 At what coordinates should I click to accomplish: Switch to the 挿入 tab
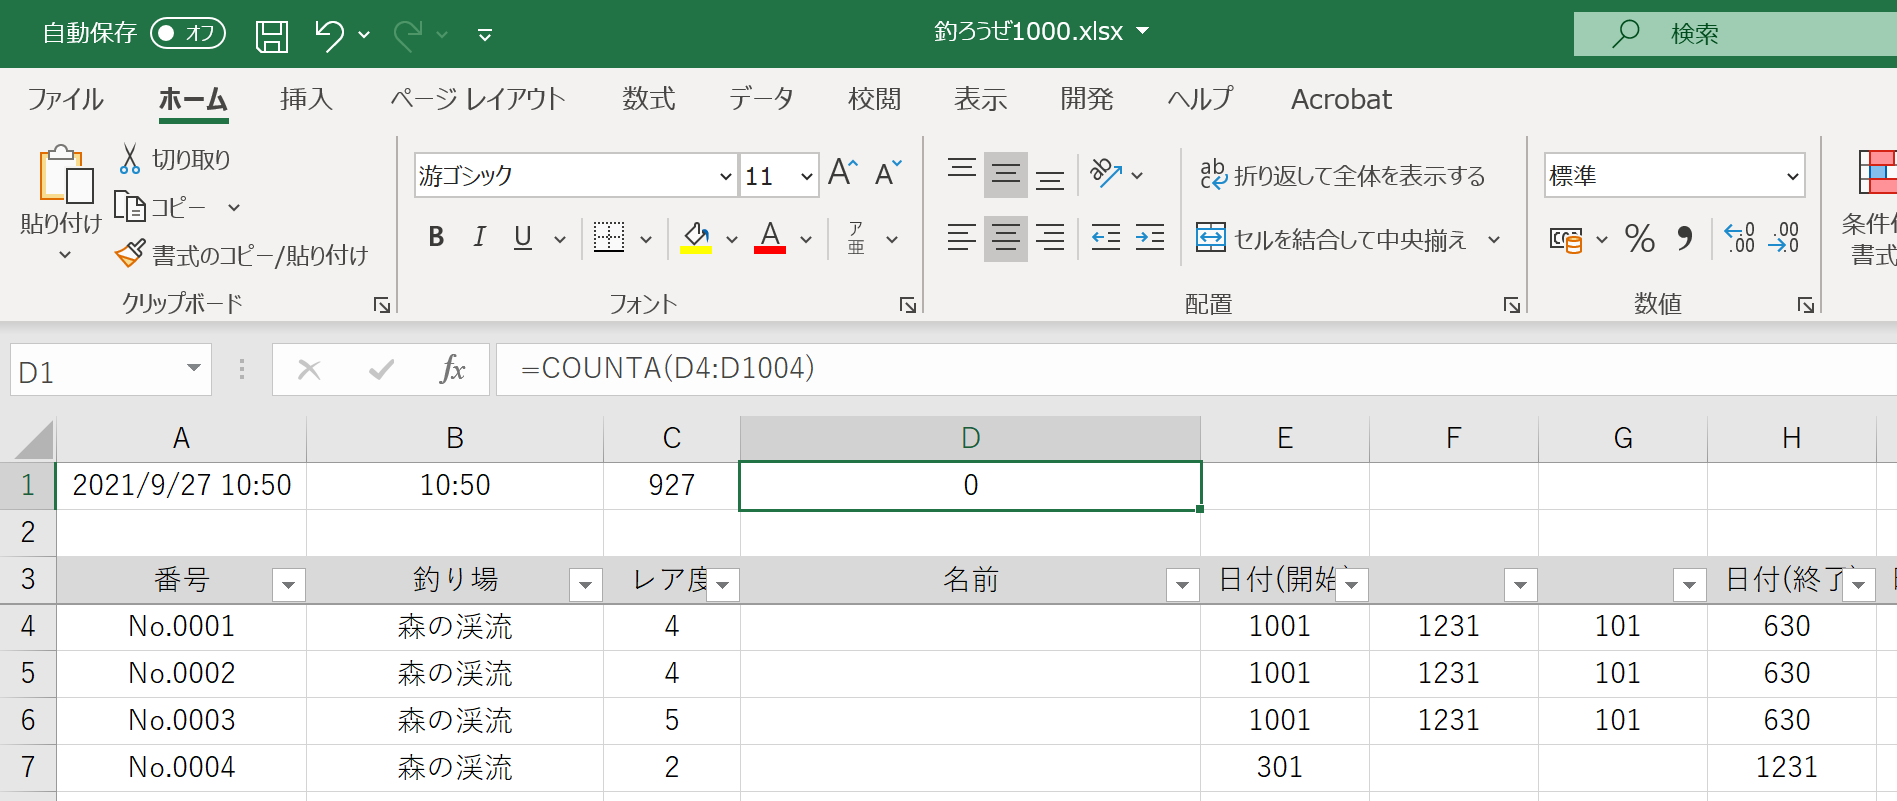tap(306, 99)
